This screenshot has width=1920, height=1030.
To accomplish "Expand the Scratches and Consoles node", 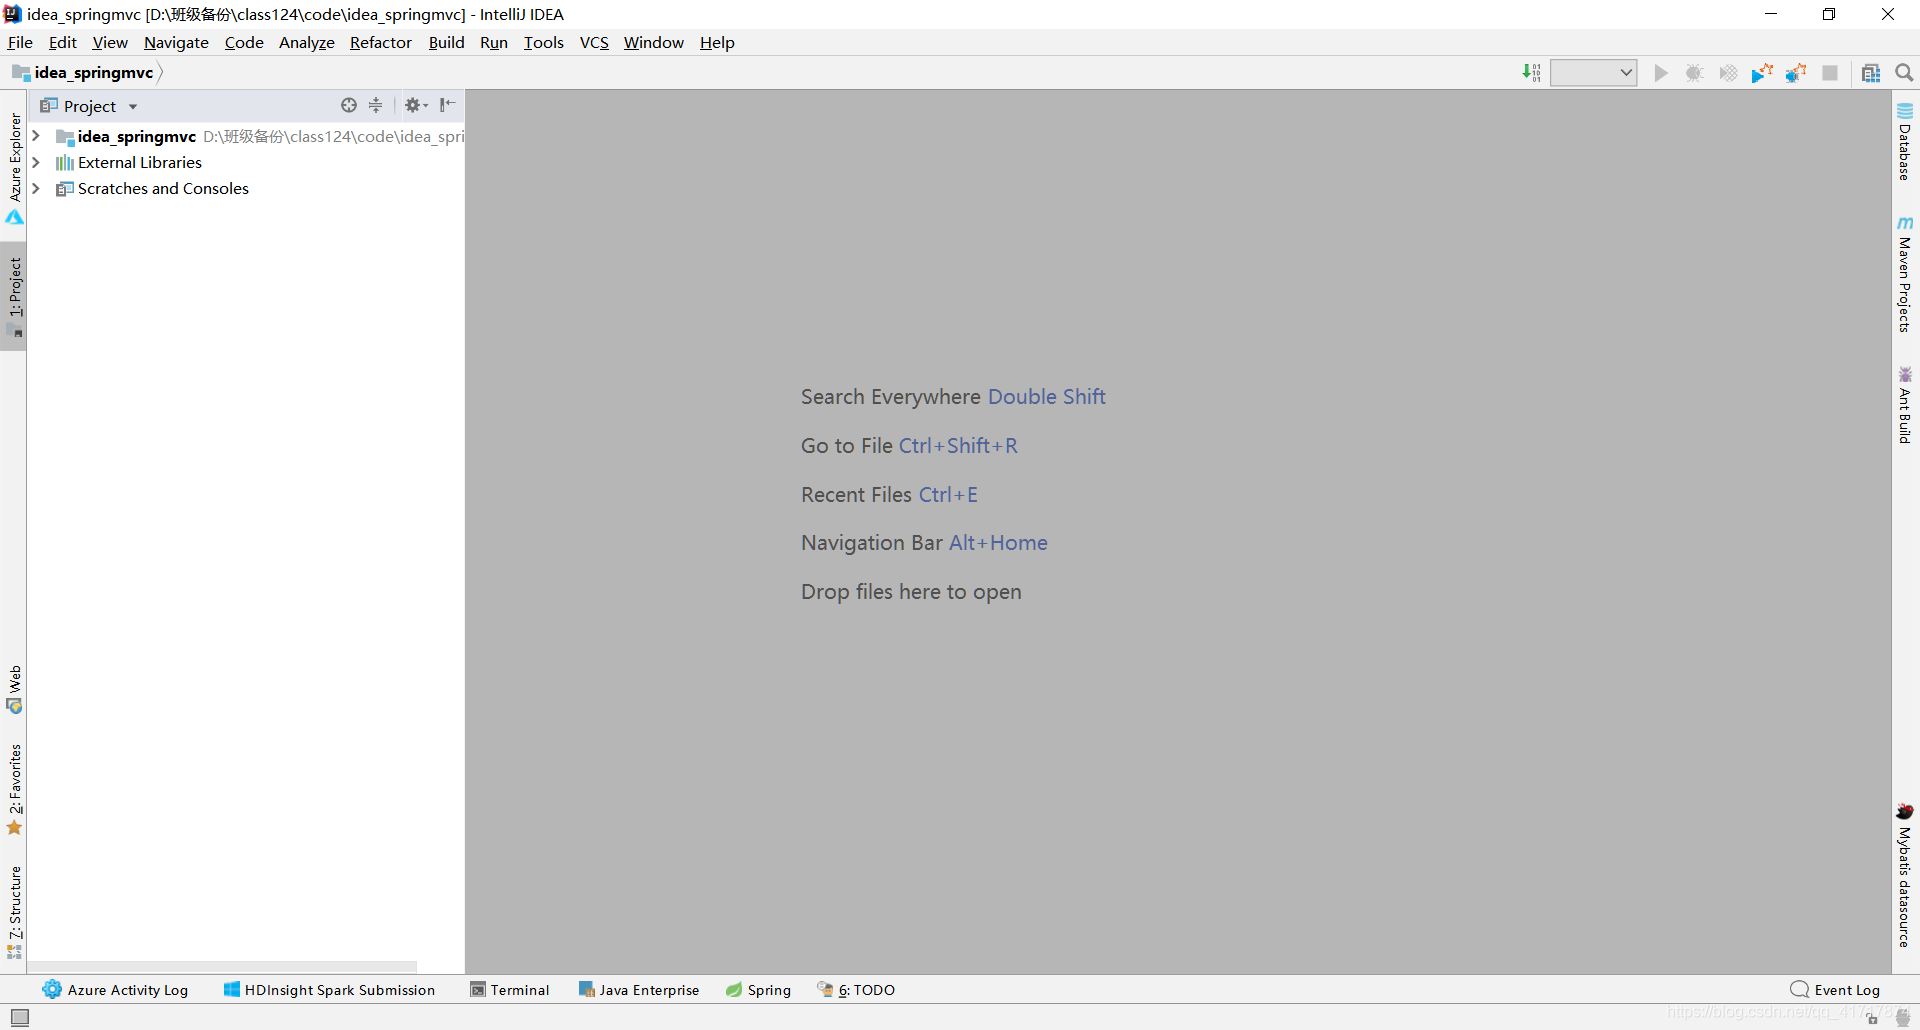I will pyautogui.click(x=36, y=188).
